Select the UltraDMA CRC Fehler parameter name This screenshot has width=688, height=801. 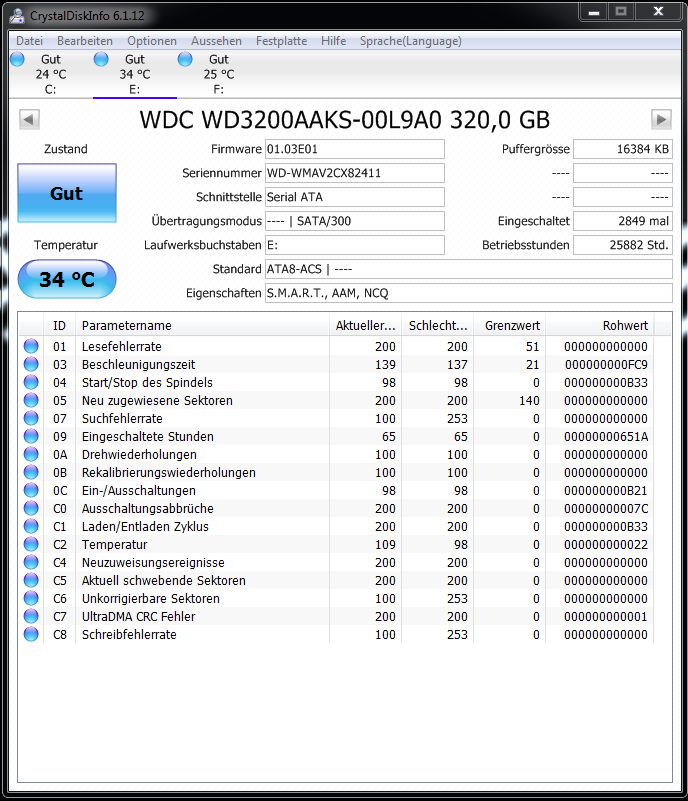(x=138, y=617)
